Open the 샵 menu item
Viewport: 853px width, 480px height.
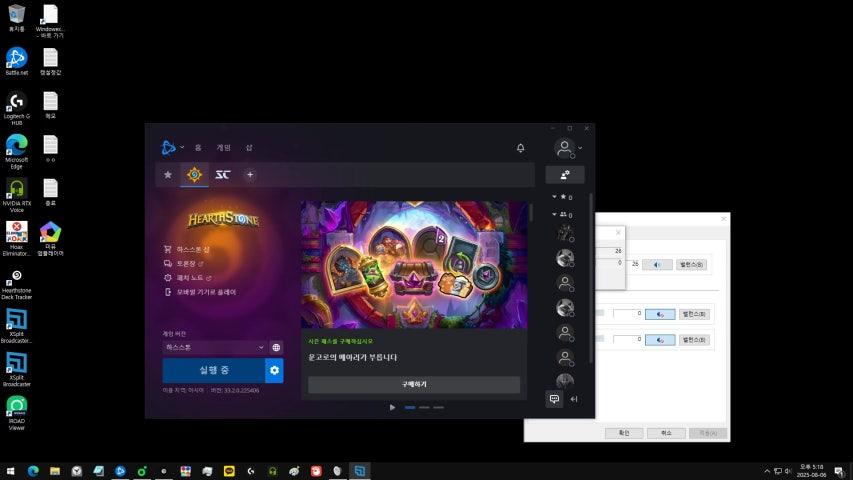coord(249,147)
